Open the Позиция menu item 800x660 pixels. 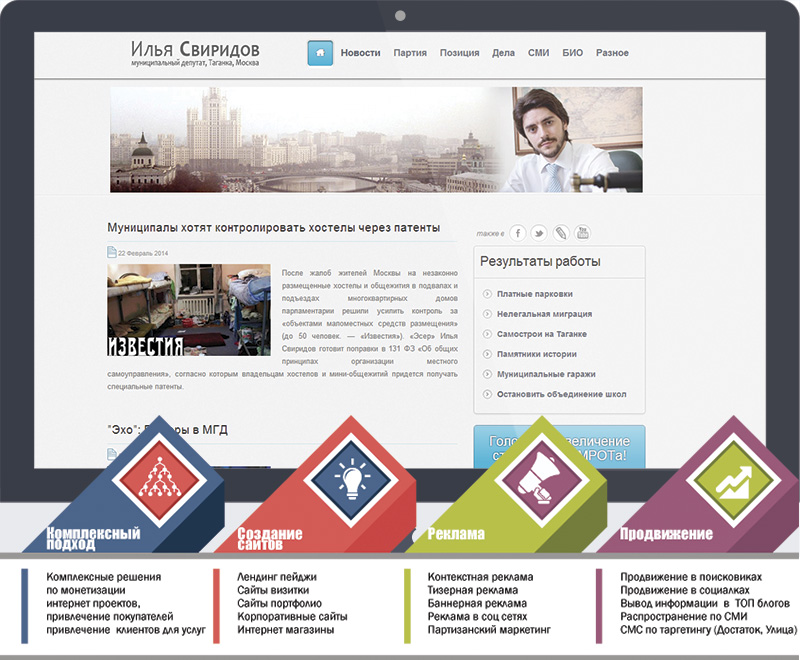coord(460,53)
